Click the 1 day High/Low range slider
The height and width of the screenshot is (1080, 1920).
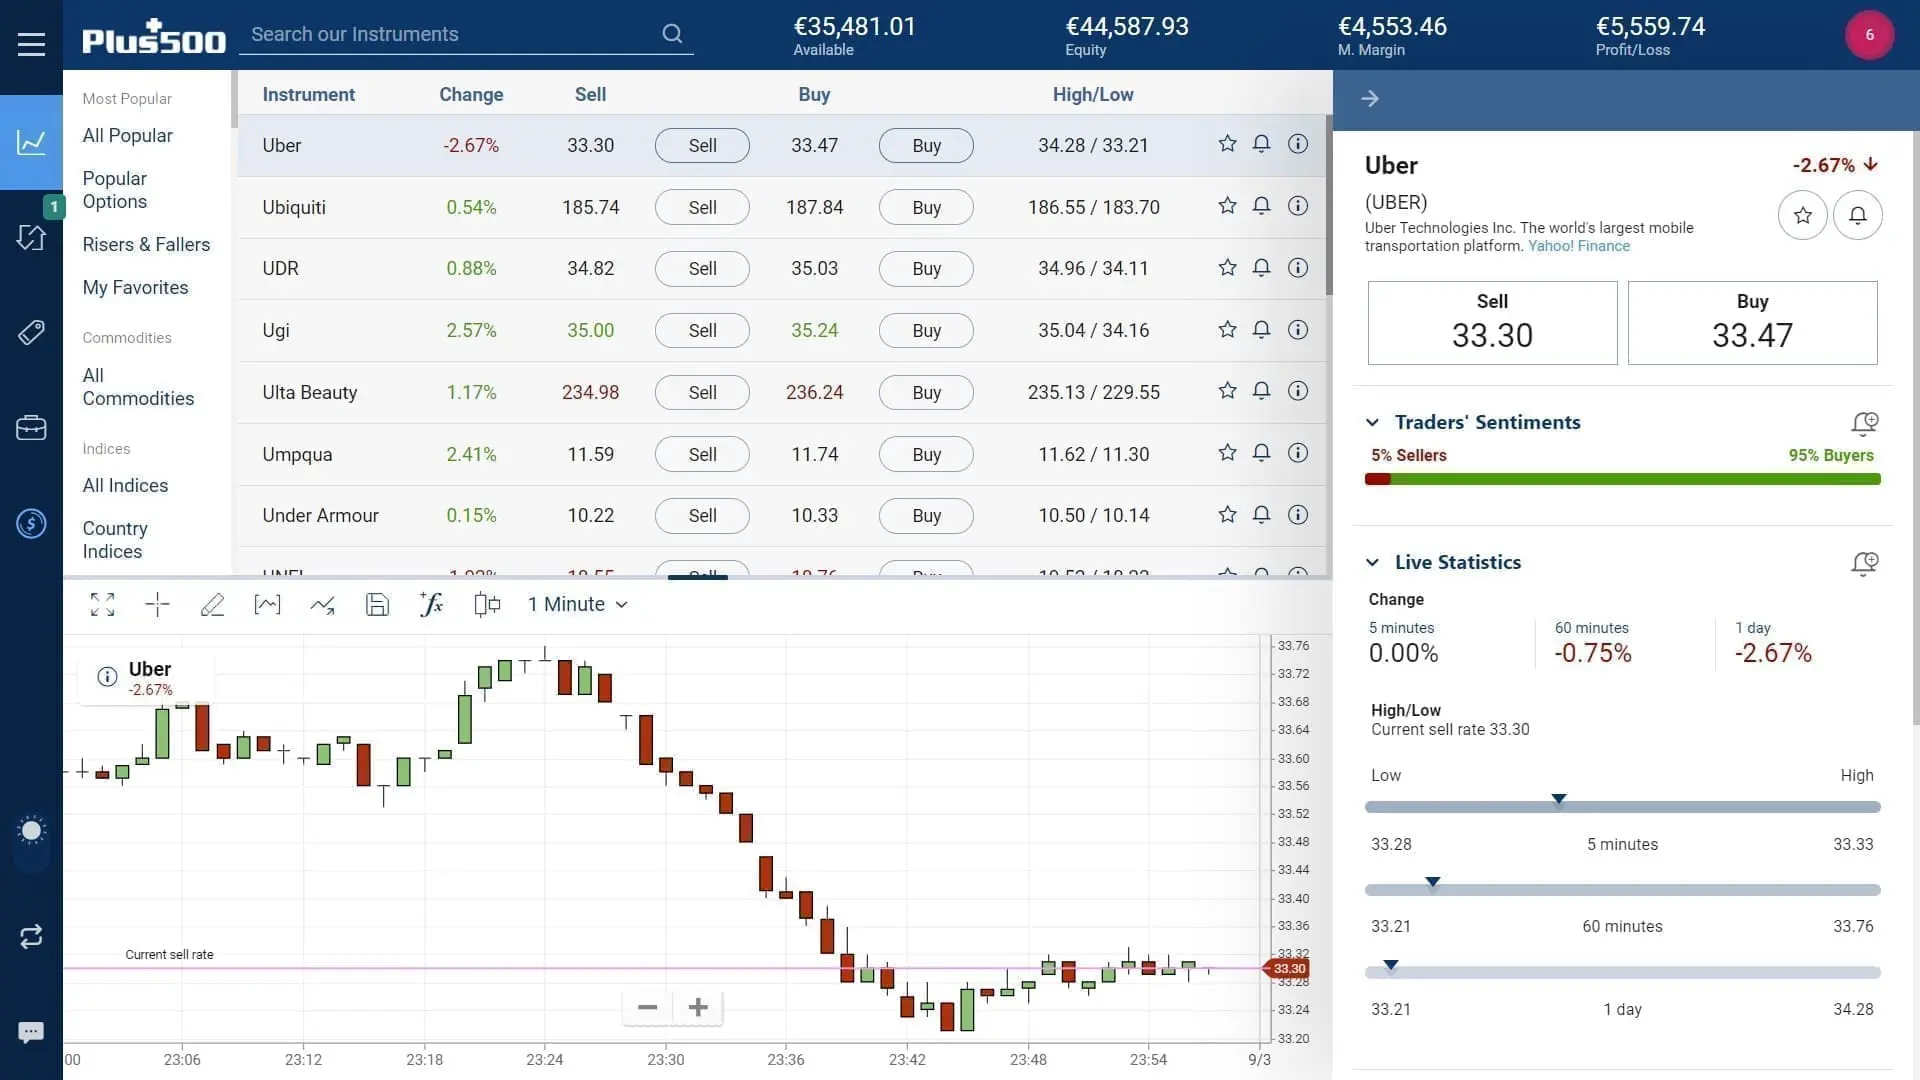point(1622,972)
